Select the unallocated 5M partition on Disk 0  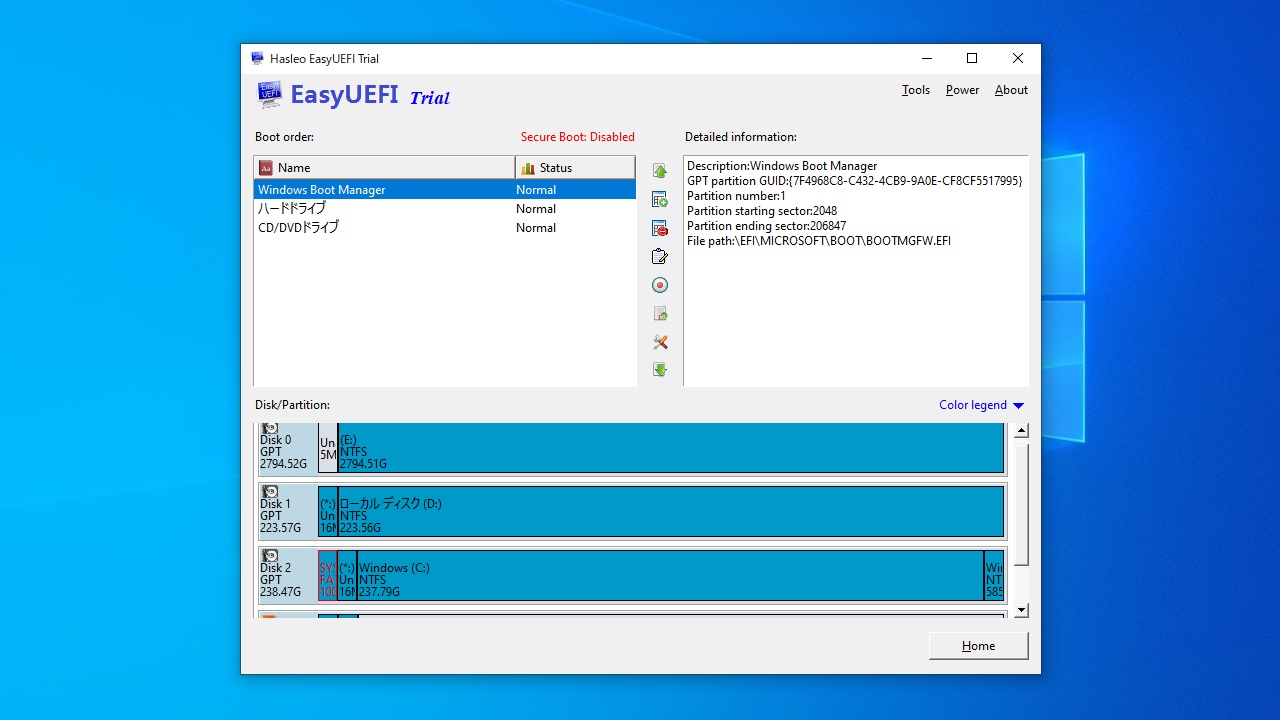tap(328, 448)
